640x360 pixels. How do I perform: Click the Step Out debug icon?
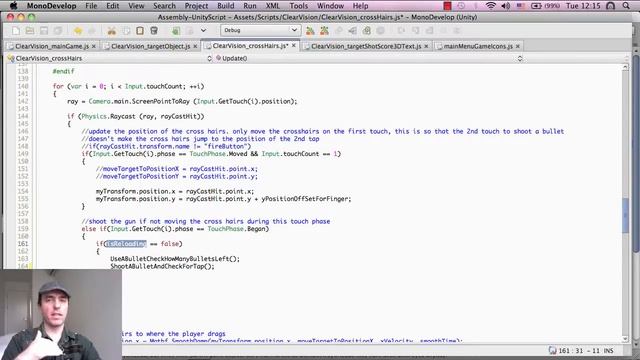(429, 31)
